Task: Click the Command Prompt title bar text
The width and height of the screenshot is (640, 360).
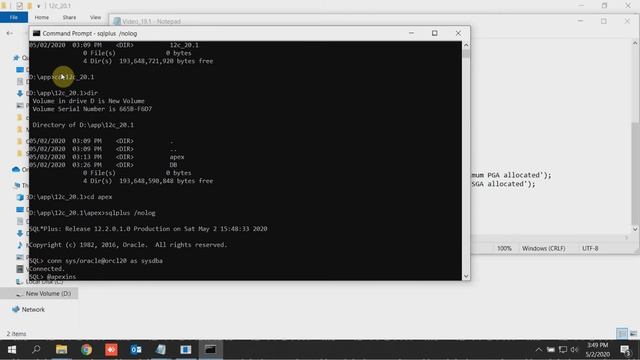Action: point(90,33)
